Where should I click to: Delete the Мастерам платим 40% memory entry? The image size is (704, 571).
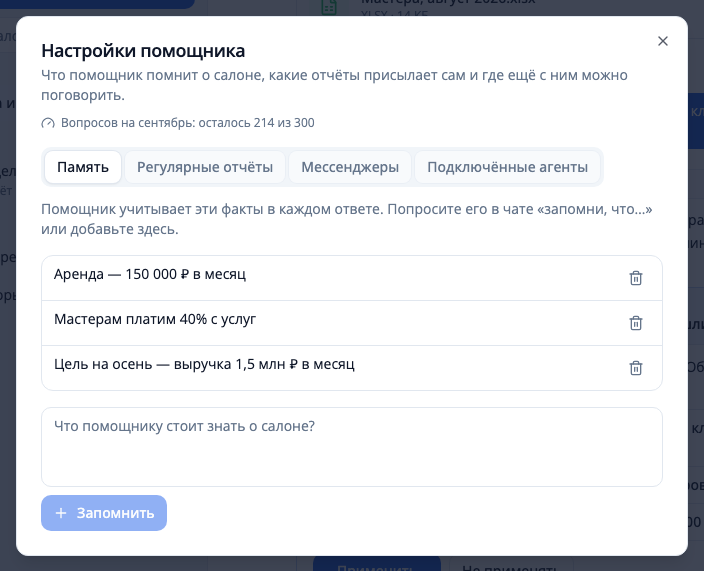(635, 323)
